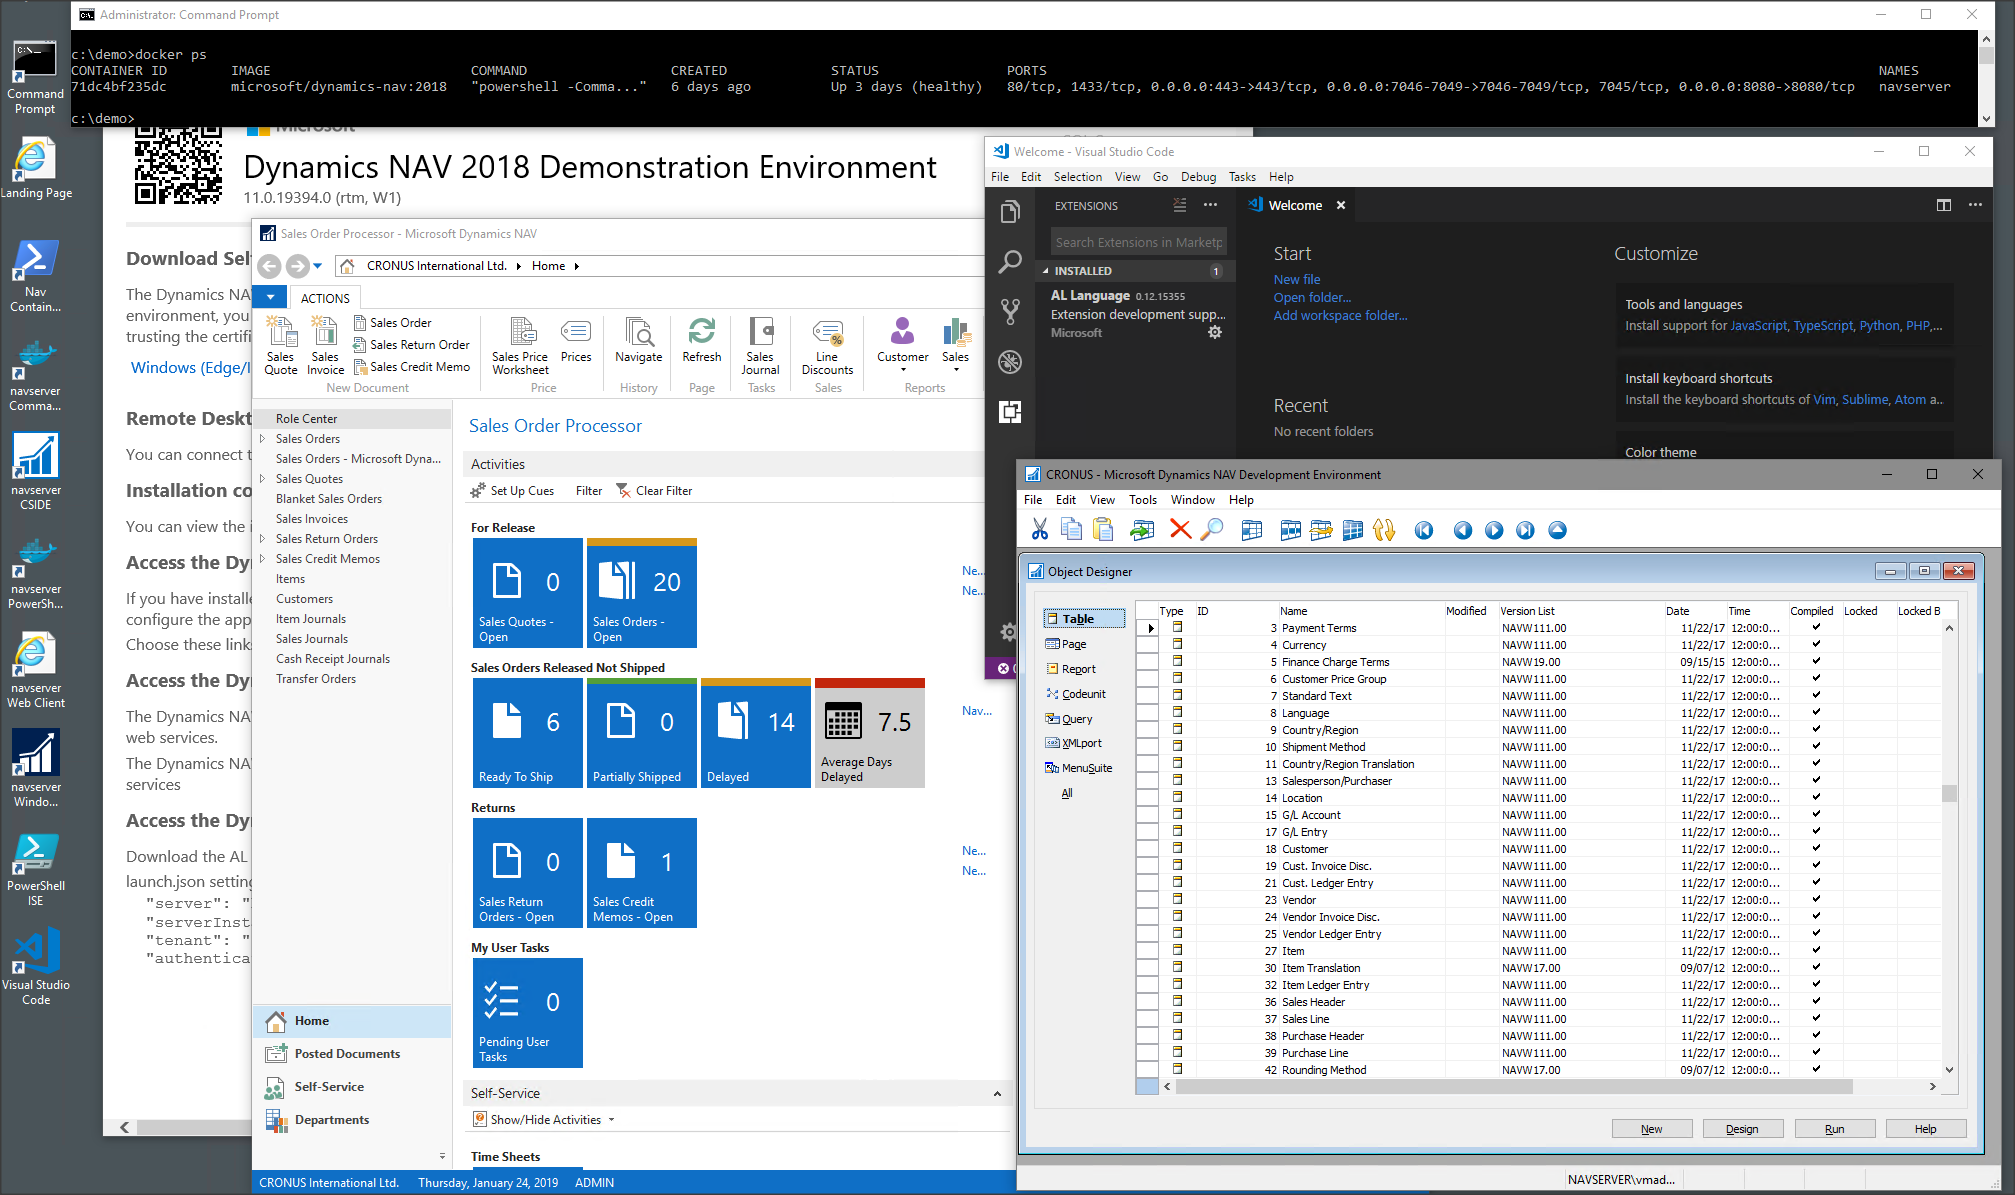This screenshot has width=2015, height=1195.
Task: Open VS Code Search sidebar icon
Action: (1010, 262)
